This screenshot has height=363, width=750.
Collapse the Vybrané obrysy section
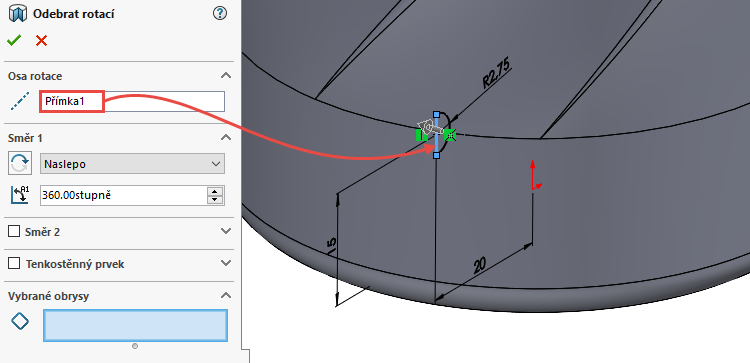pos(226,296)
